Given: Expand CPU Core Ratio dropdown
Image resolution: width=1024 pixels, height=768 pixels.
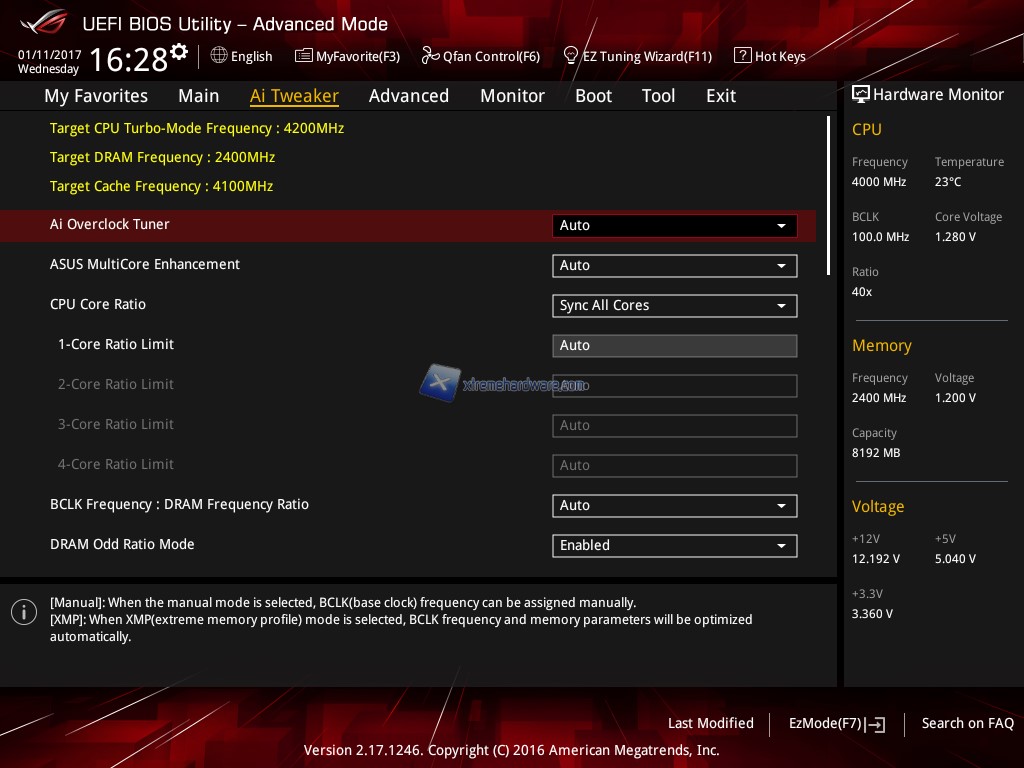Looking at the screenshot, I should pos(674,306).
